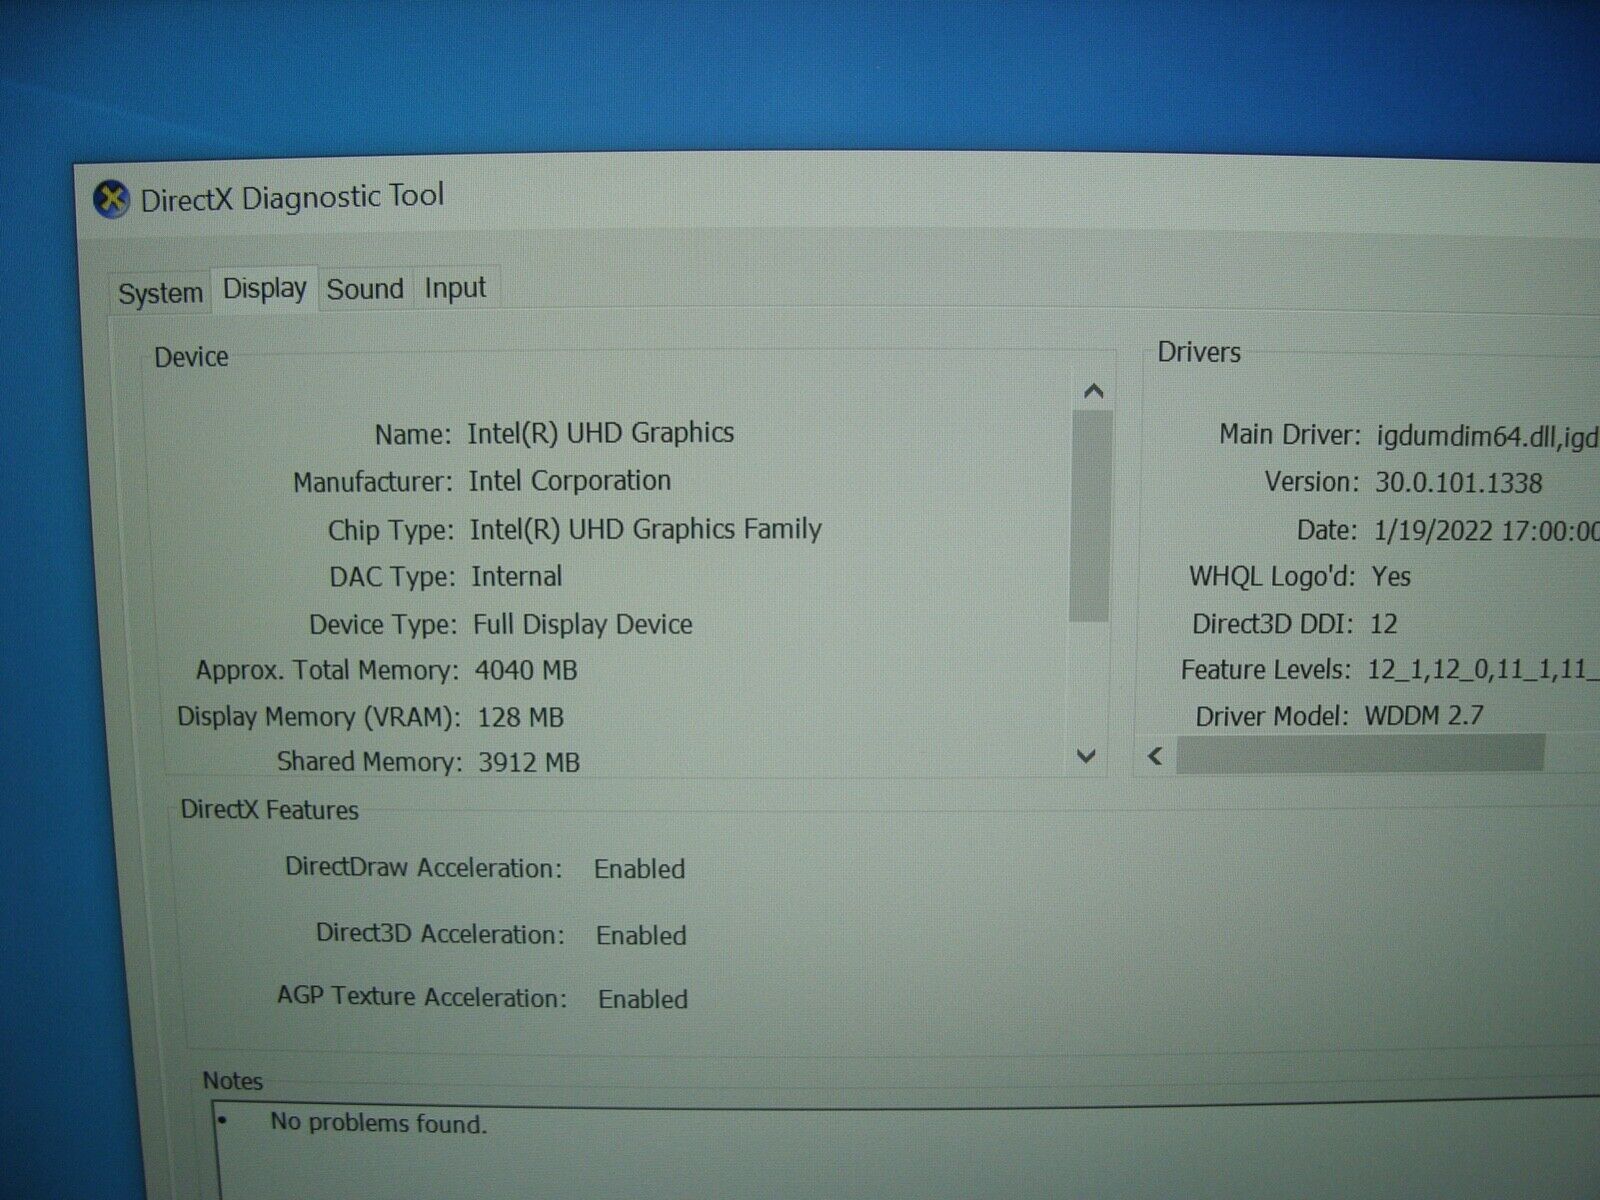
Task: Click the 'Shared Memory:' label
Action: pyautogui.click(x=369, y=762)
